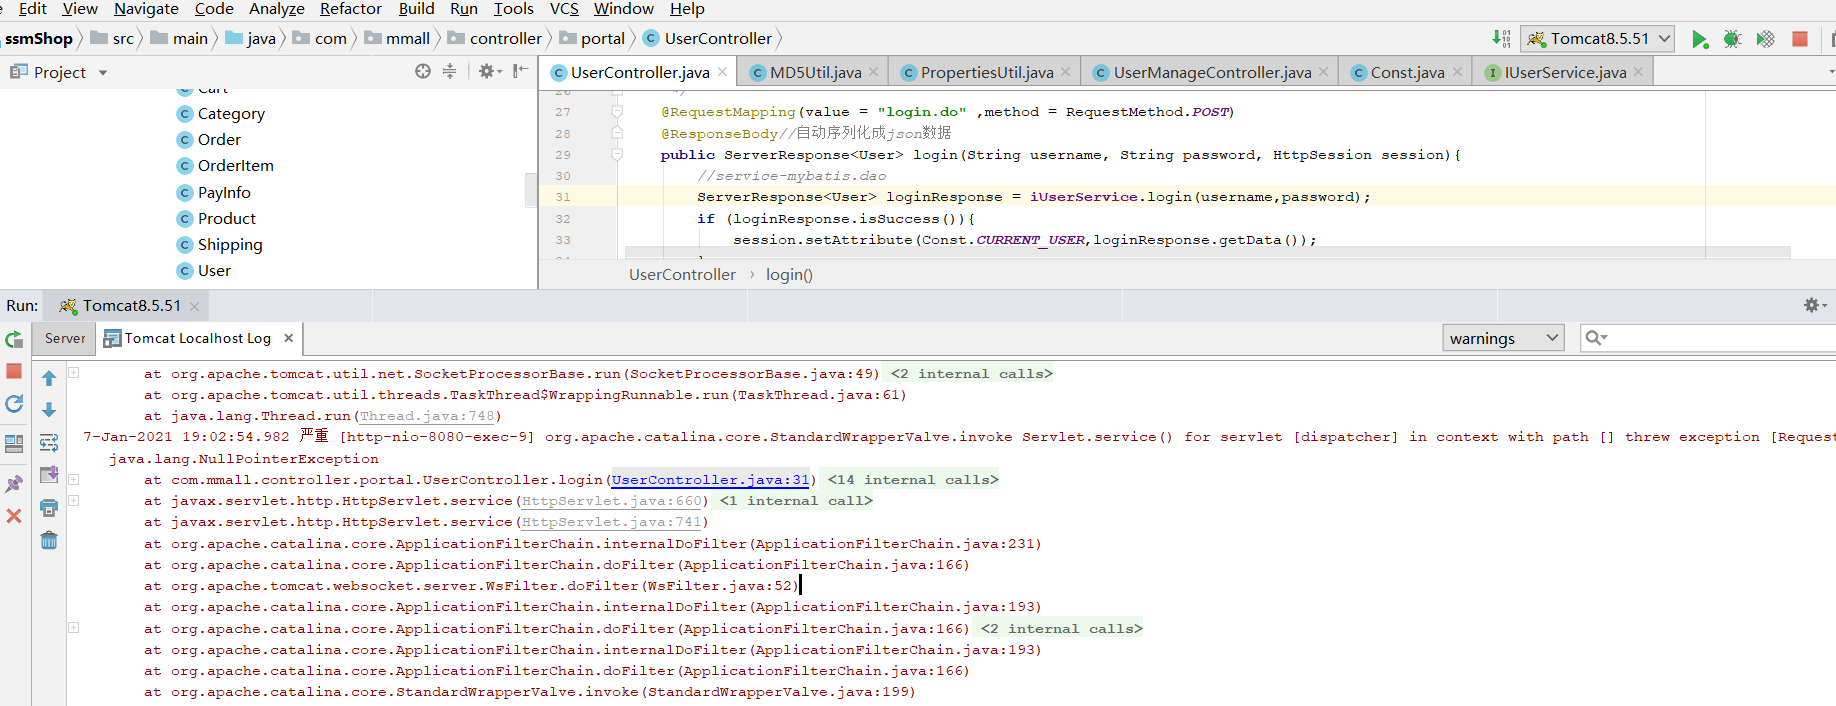Click the HttpServlet.java:660 link
This screenshot has width=1836, height=706.
point(612,501)
